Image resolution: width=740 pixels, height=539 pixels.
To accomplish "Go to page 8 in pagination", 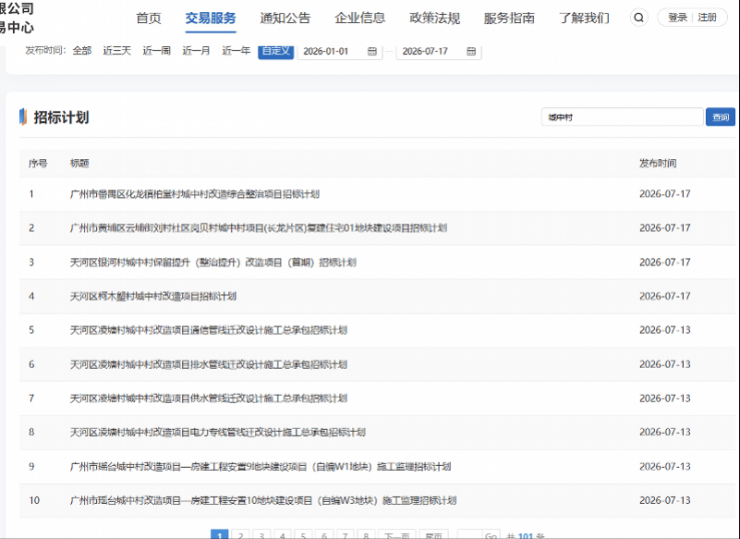I will pos(366,535).
